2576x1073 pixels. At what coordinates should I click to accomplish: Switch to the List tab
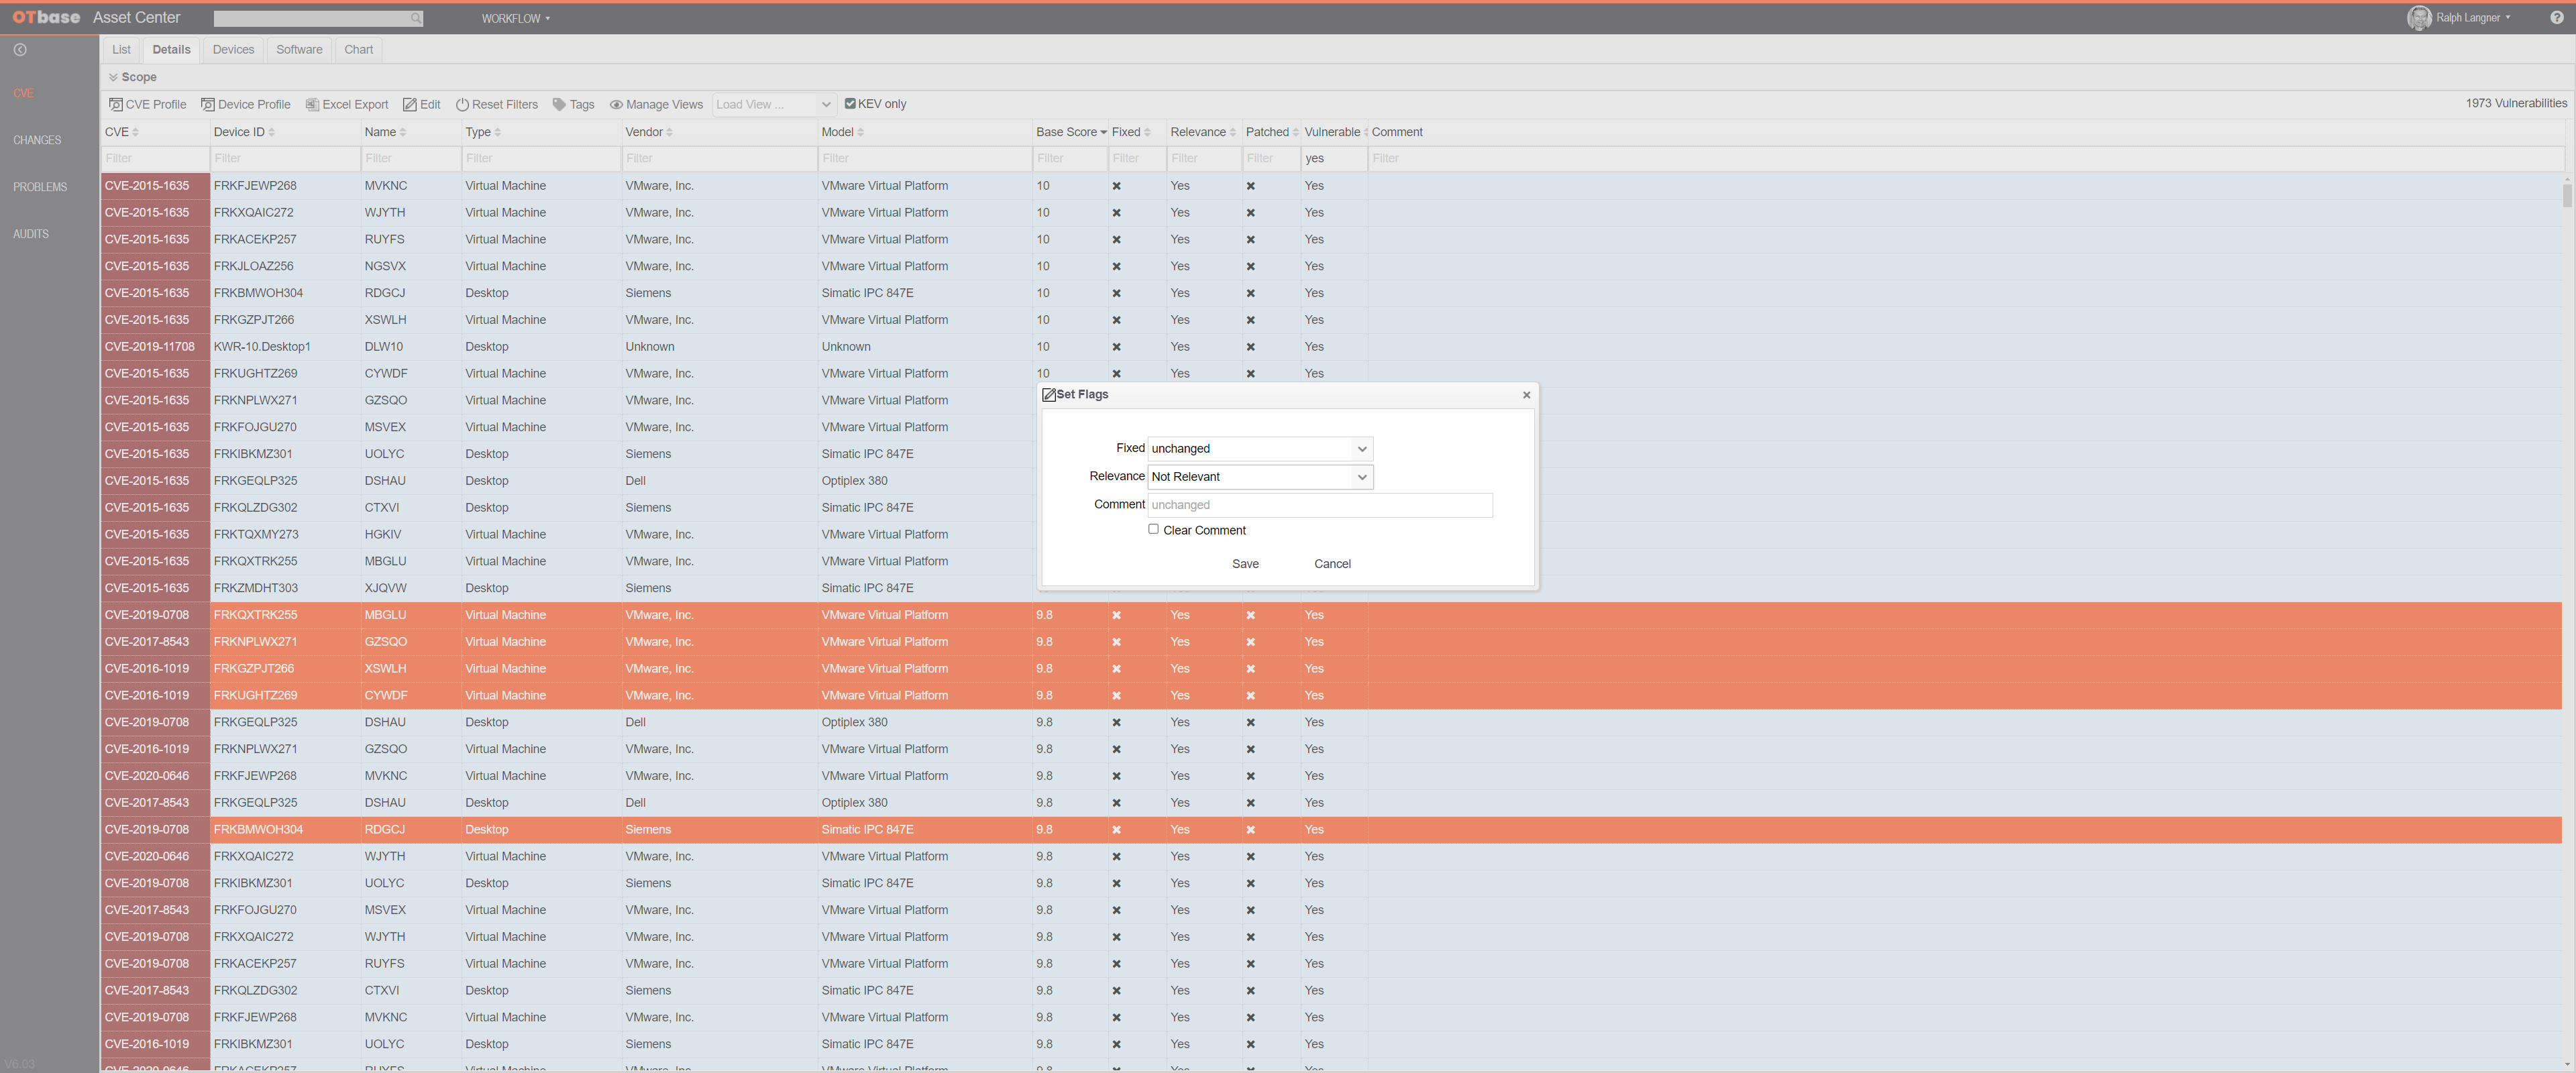click(121, 50)
